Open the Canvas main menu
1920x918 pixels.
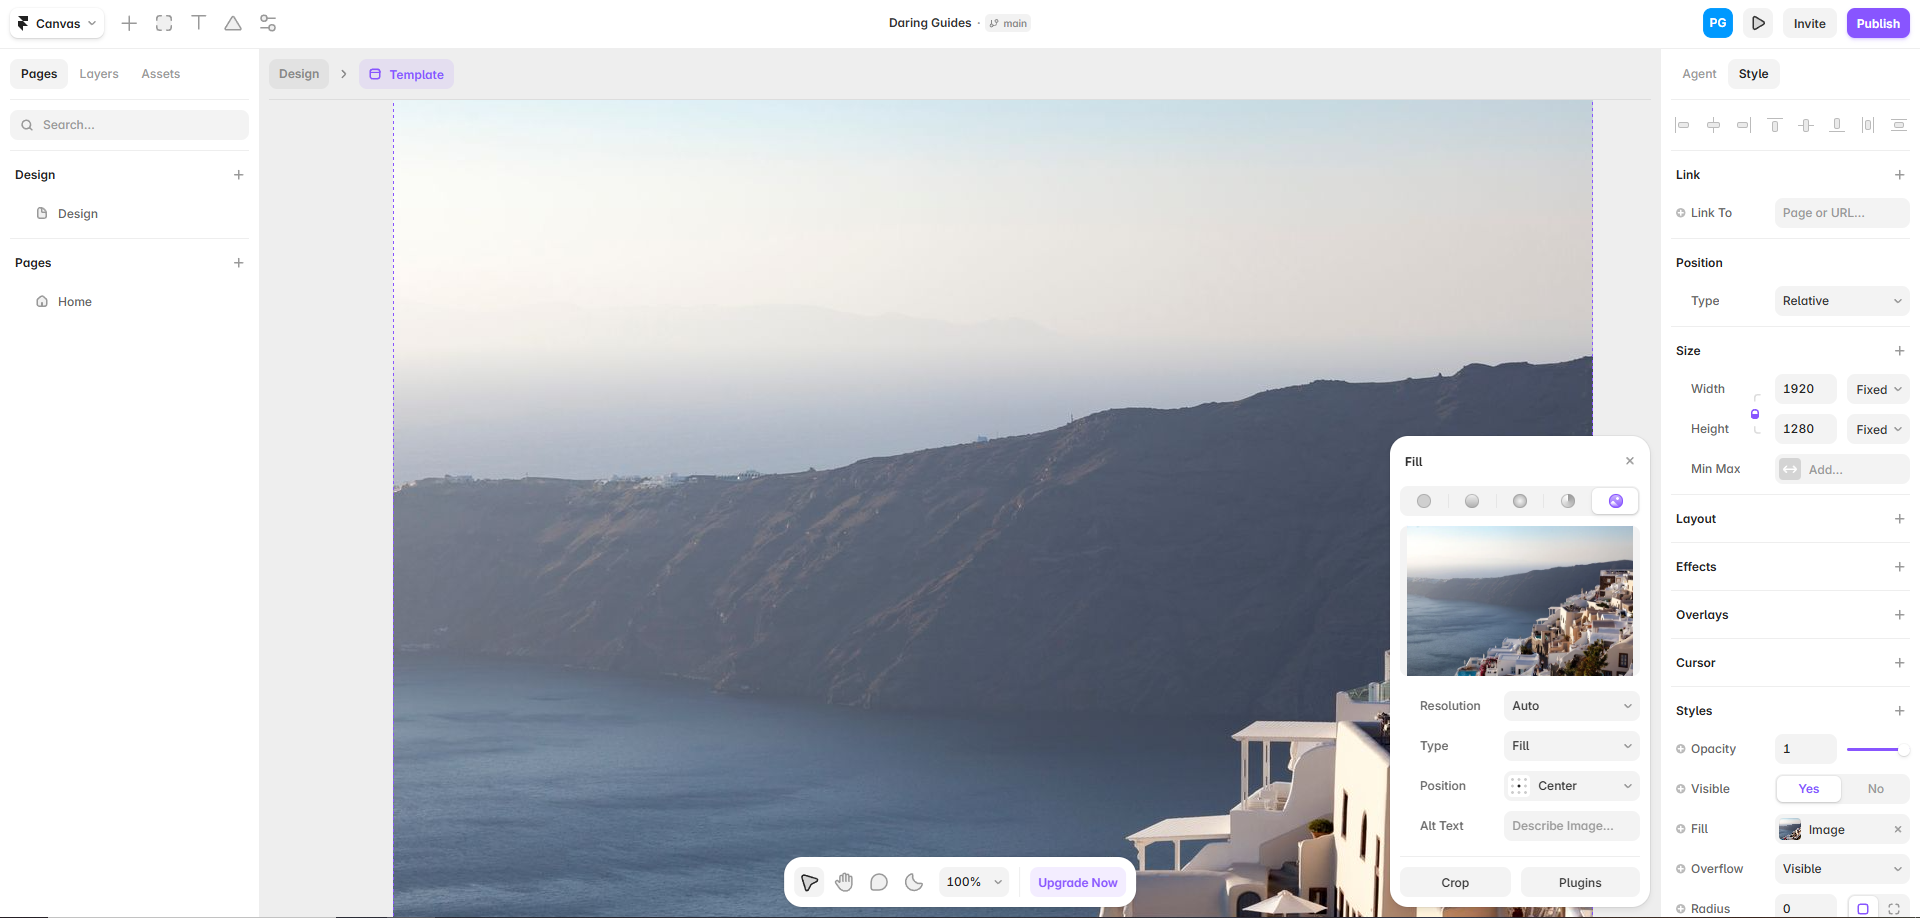coord(57,23)
